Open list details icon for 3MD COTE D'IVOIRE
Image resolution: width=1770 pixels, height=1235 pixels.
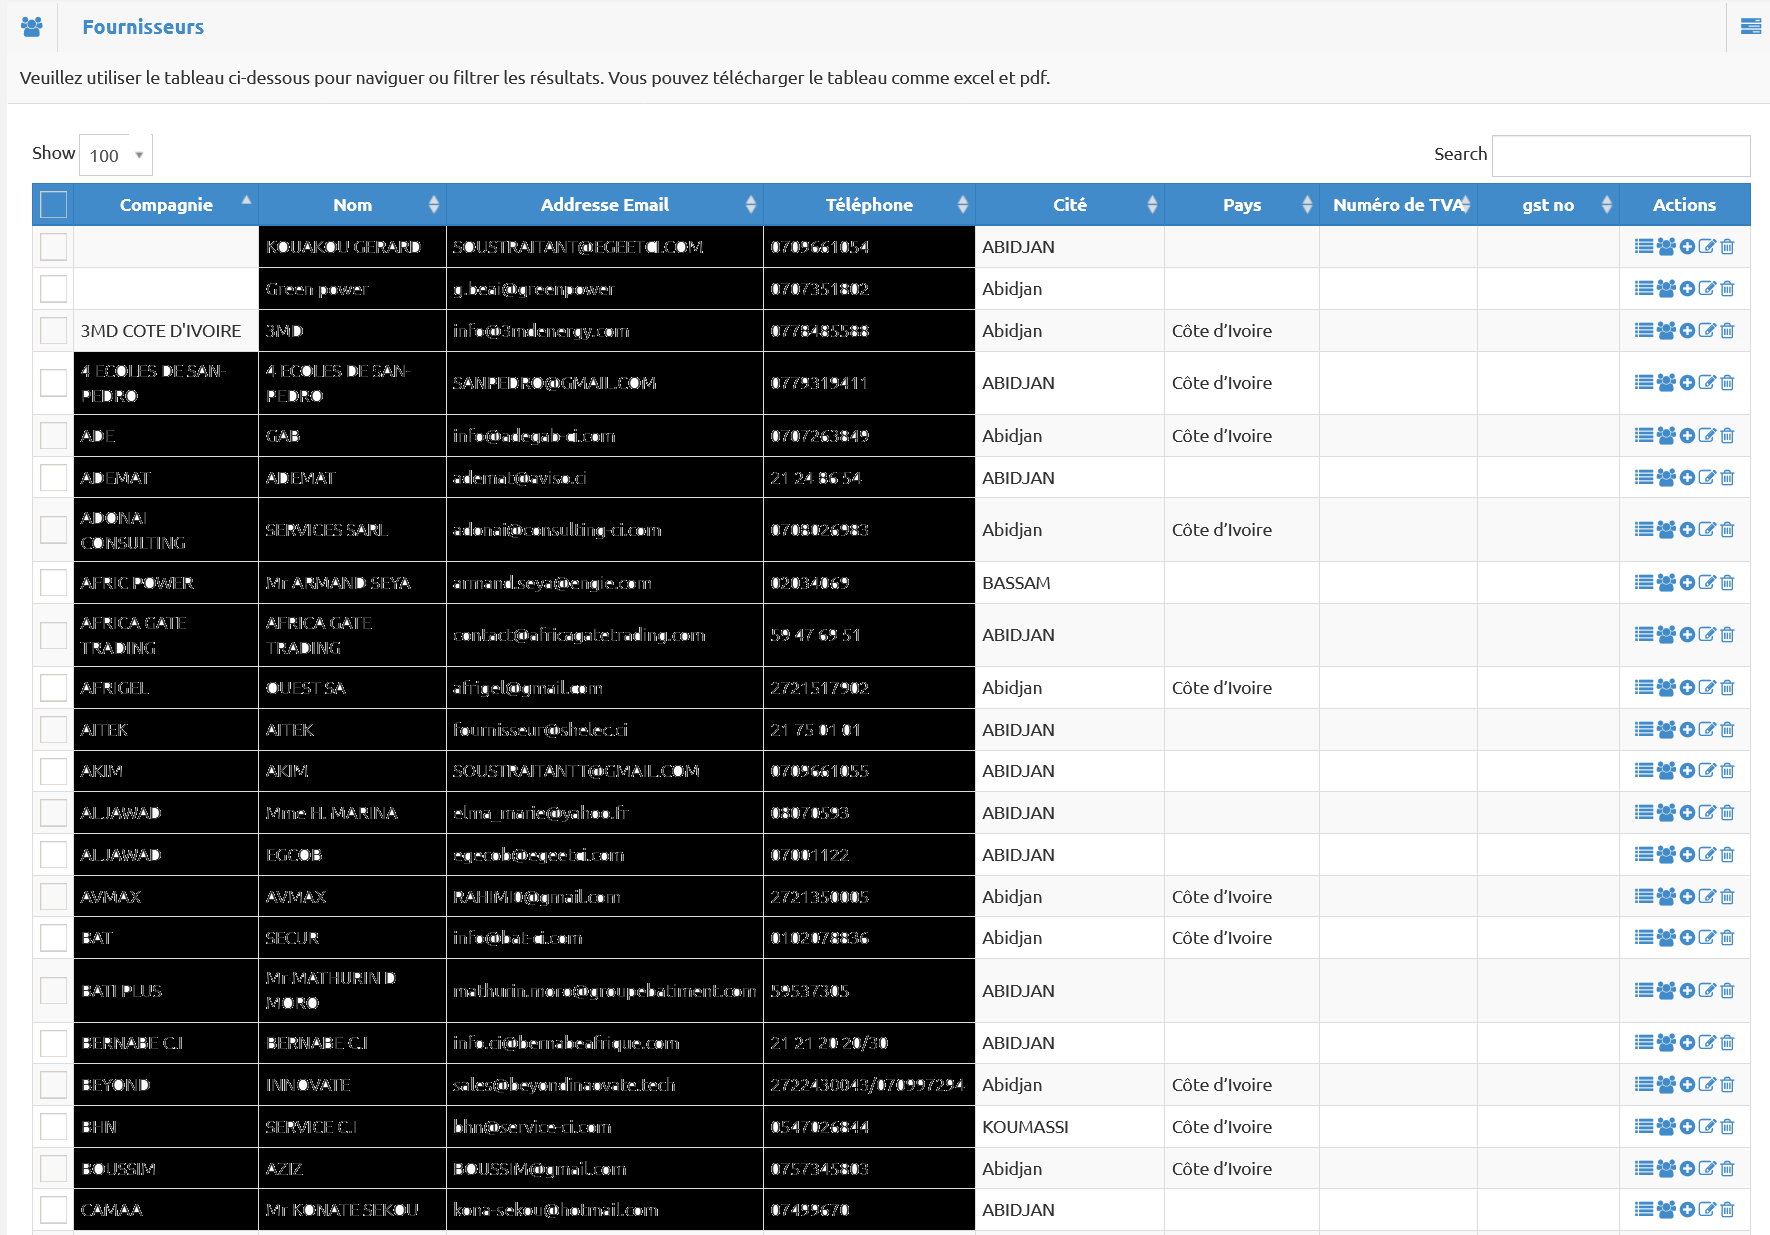tap(1643, 331)
